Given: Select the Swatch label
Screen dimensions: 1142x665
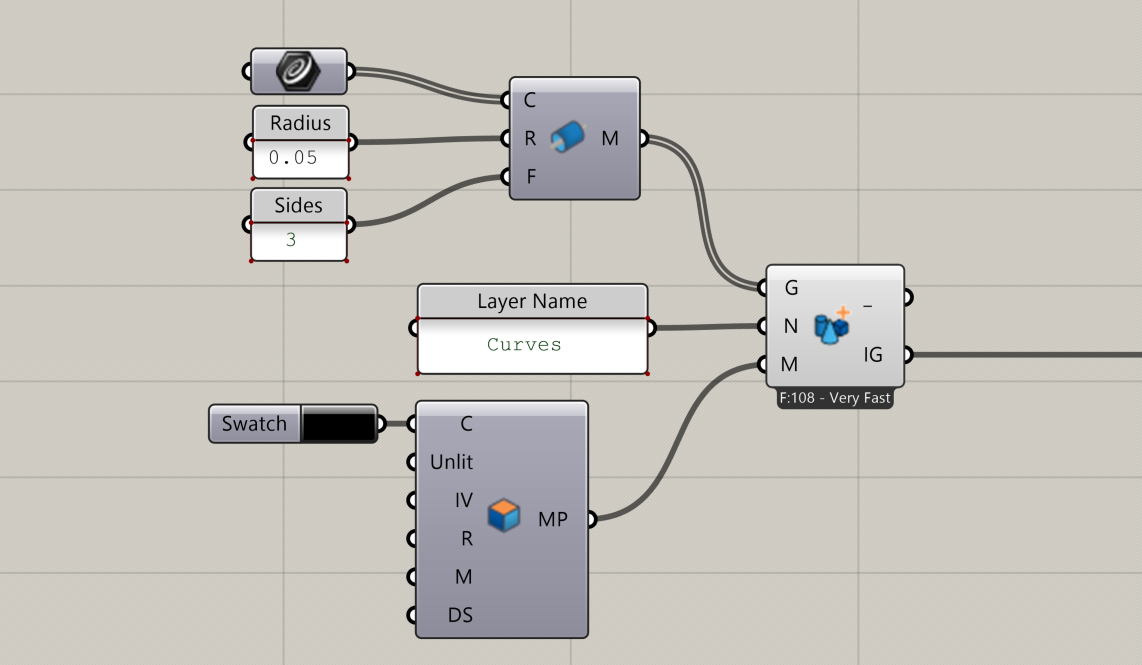Looking at the screenshot, I should pos(255,424).
